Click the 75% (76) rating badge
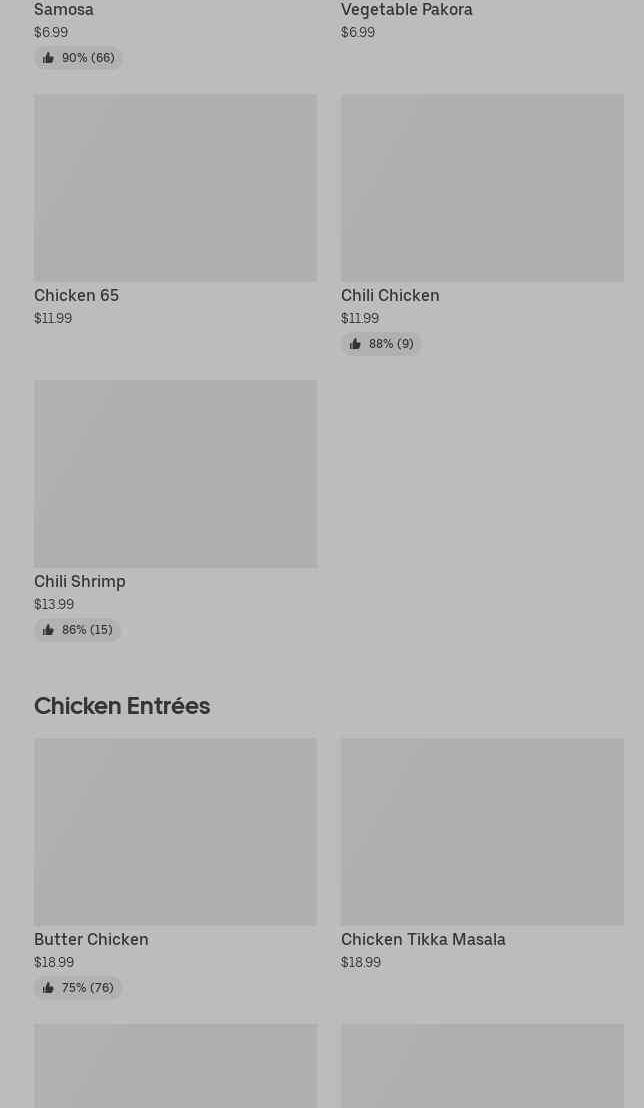This screenshot has height=1108, width=644. click(78, 988)
